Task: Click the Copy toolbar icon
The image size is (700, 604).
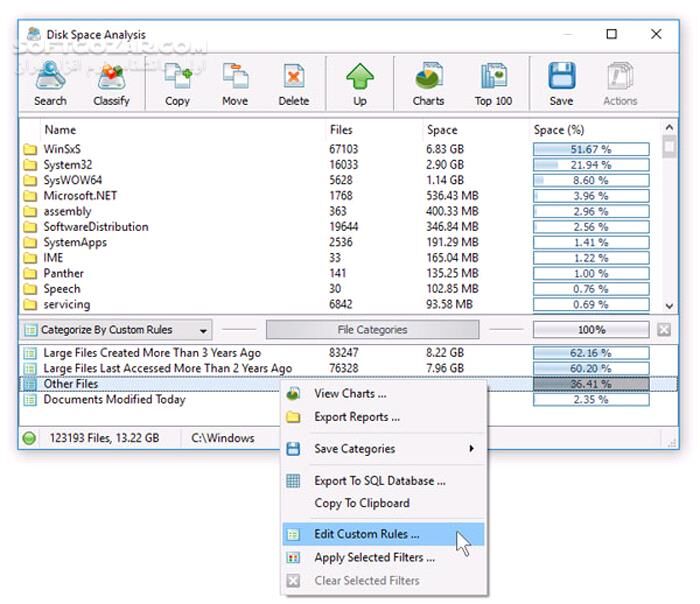Action: pyautogui.click(x=177, y=83)
